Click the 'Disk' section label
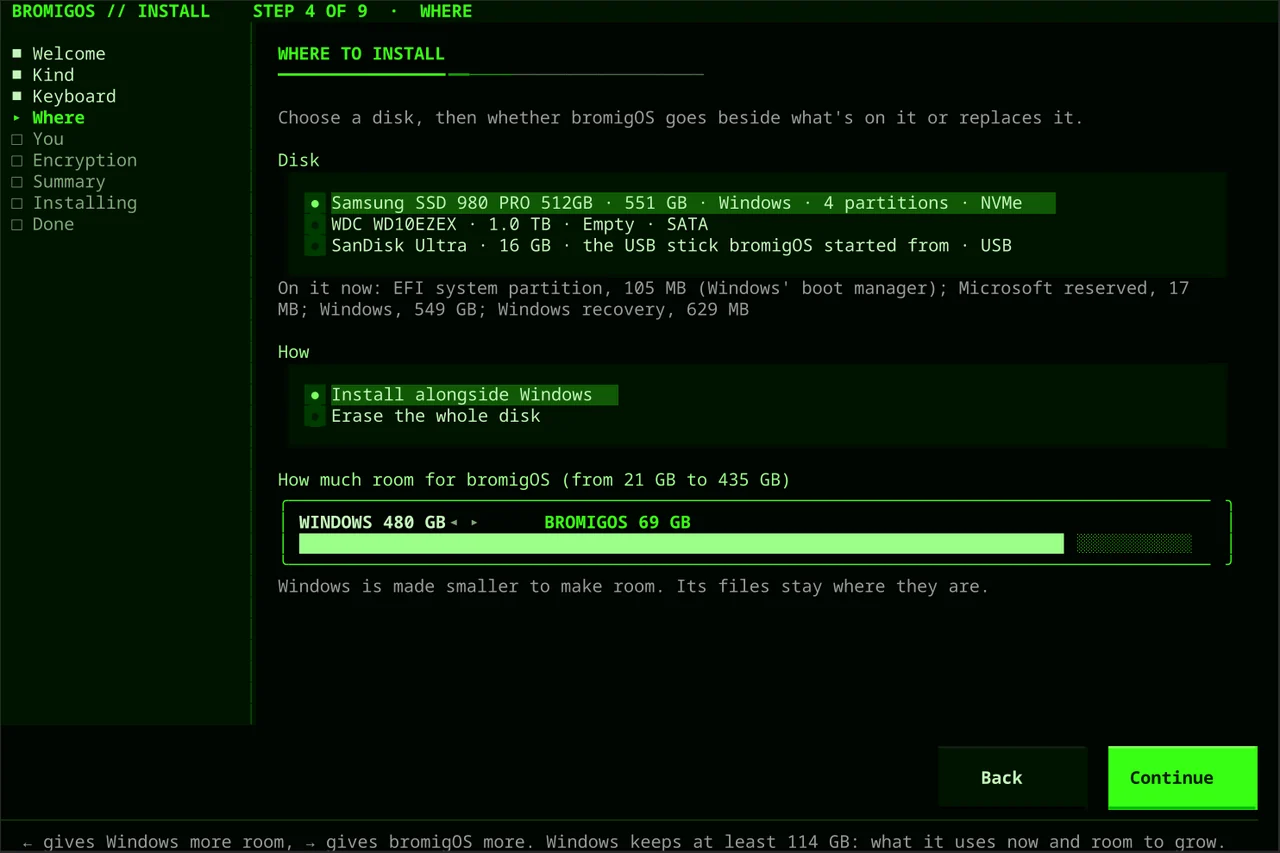Viewport: 1280px width, 853px height. (298, 160)
